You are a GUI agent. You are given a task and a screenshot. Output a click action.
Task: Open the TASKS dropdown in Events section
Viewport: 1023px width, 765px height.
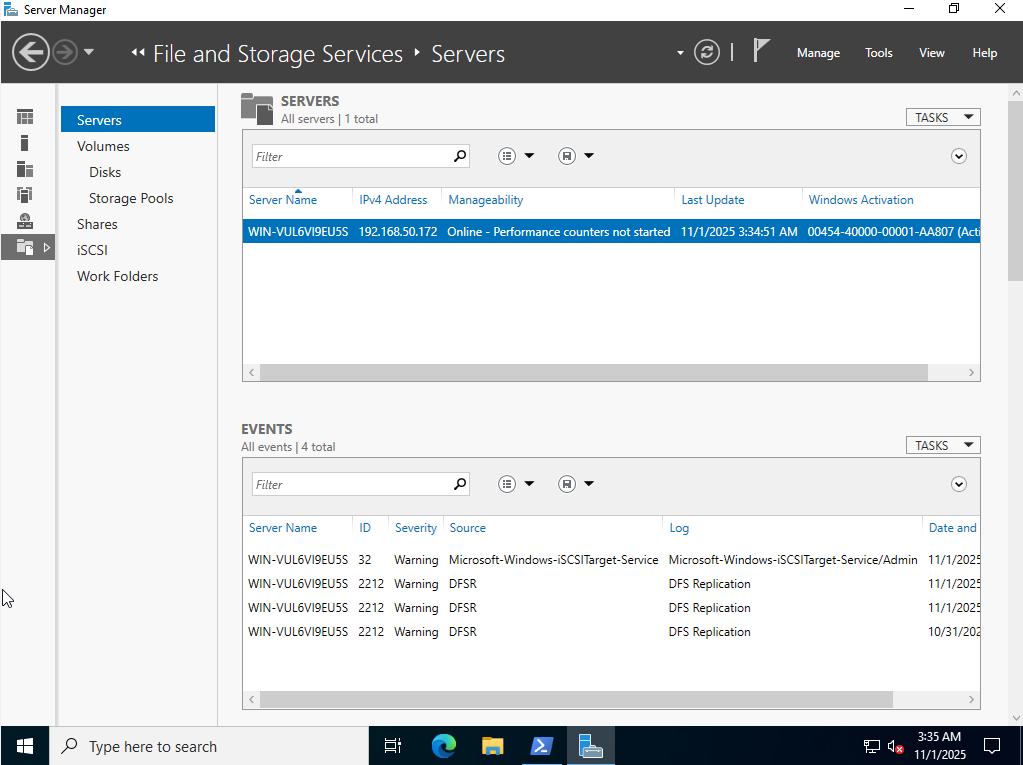coord(943,445)
